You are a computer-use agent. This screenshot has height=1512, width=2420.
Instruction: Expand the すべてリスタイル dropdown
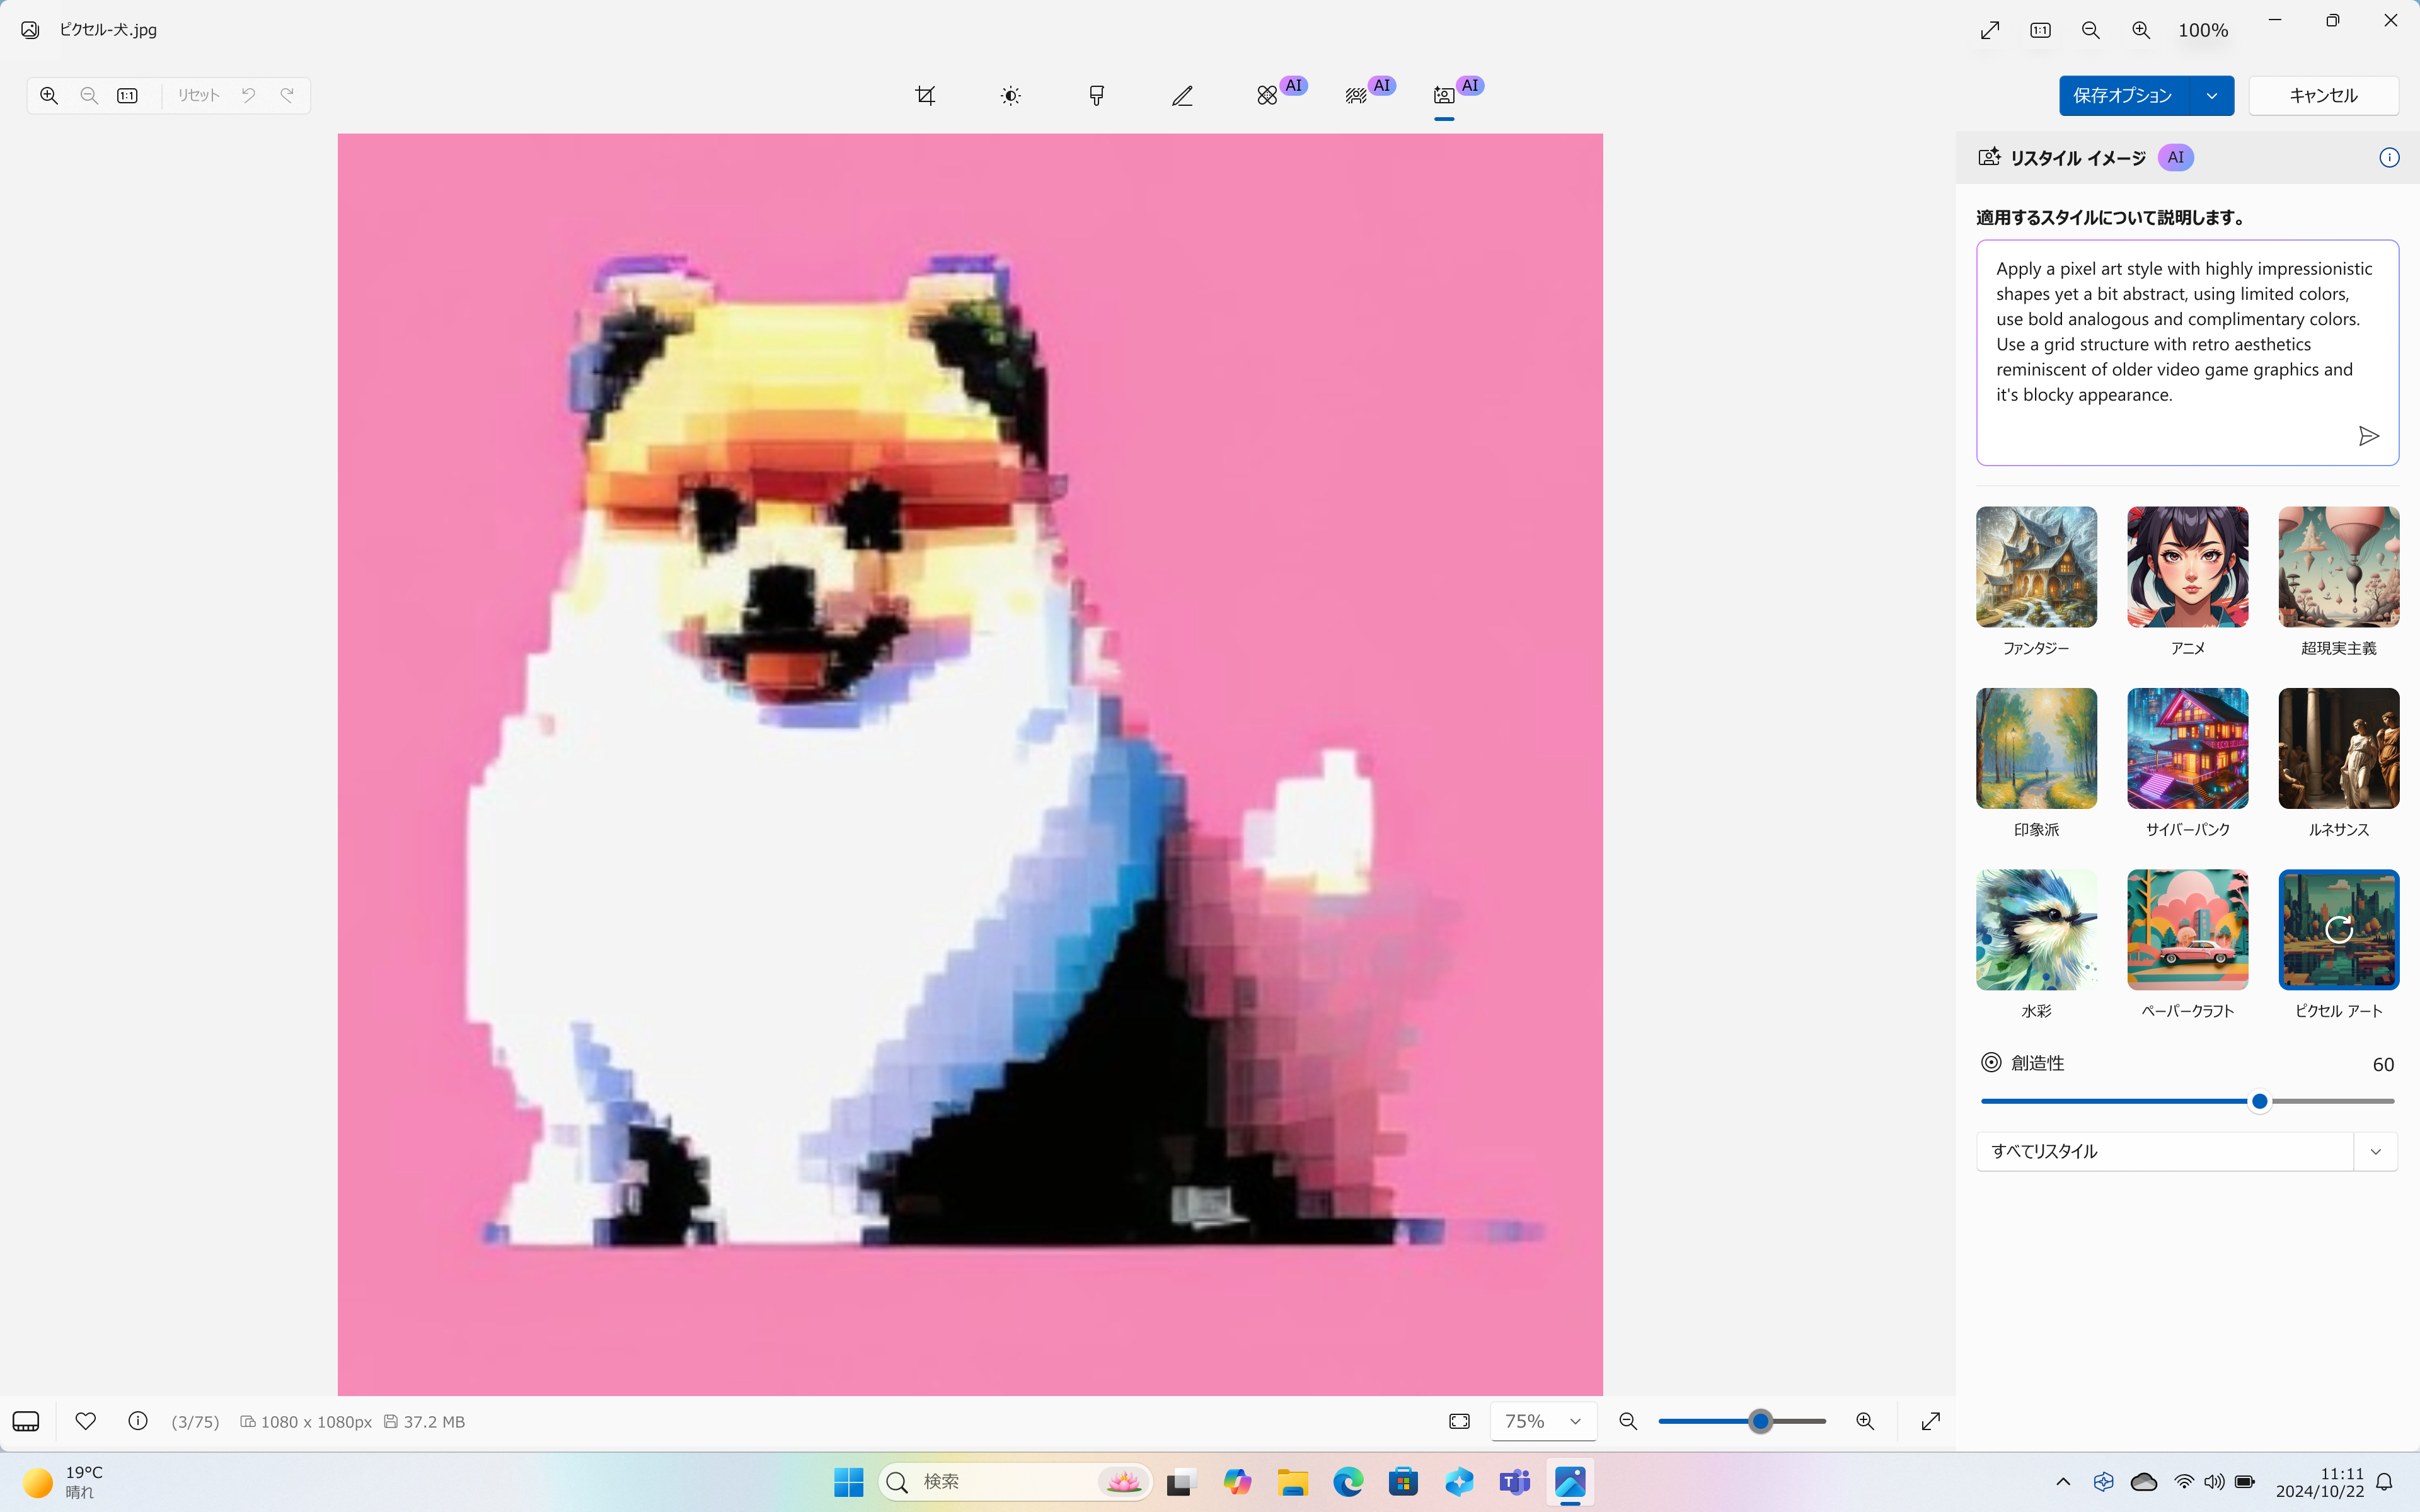click(x=2375, y=1152)
